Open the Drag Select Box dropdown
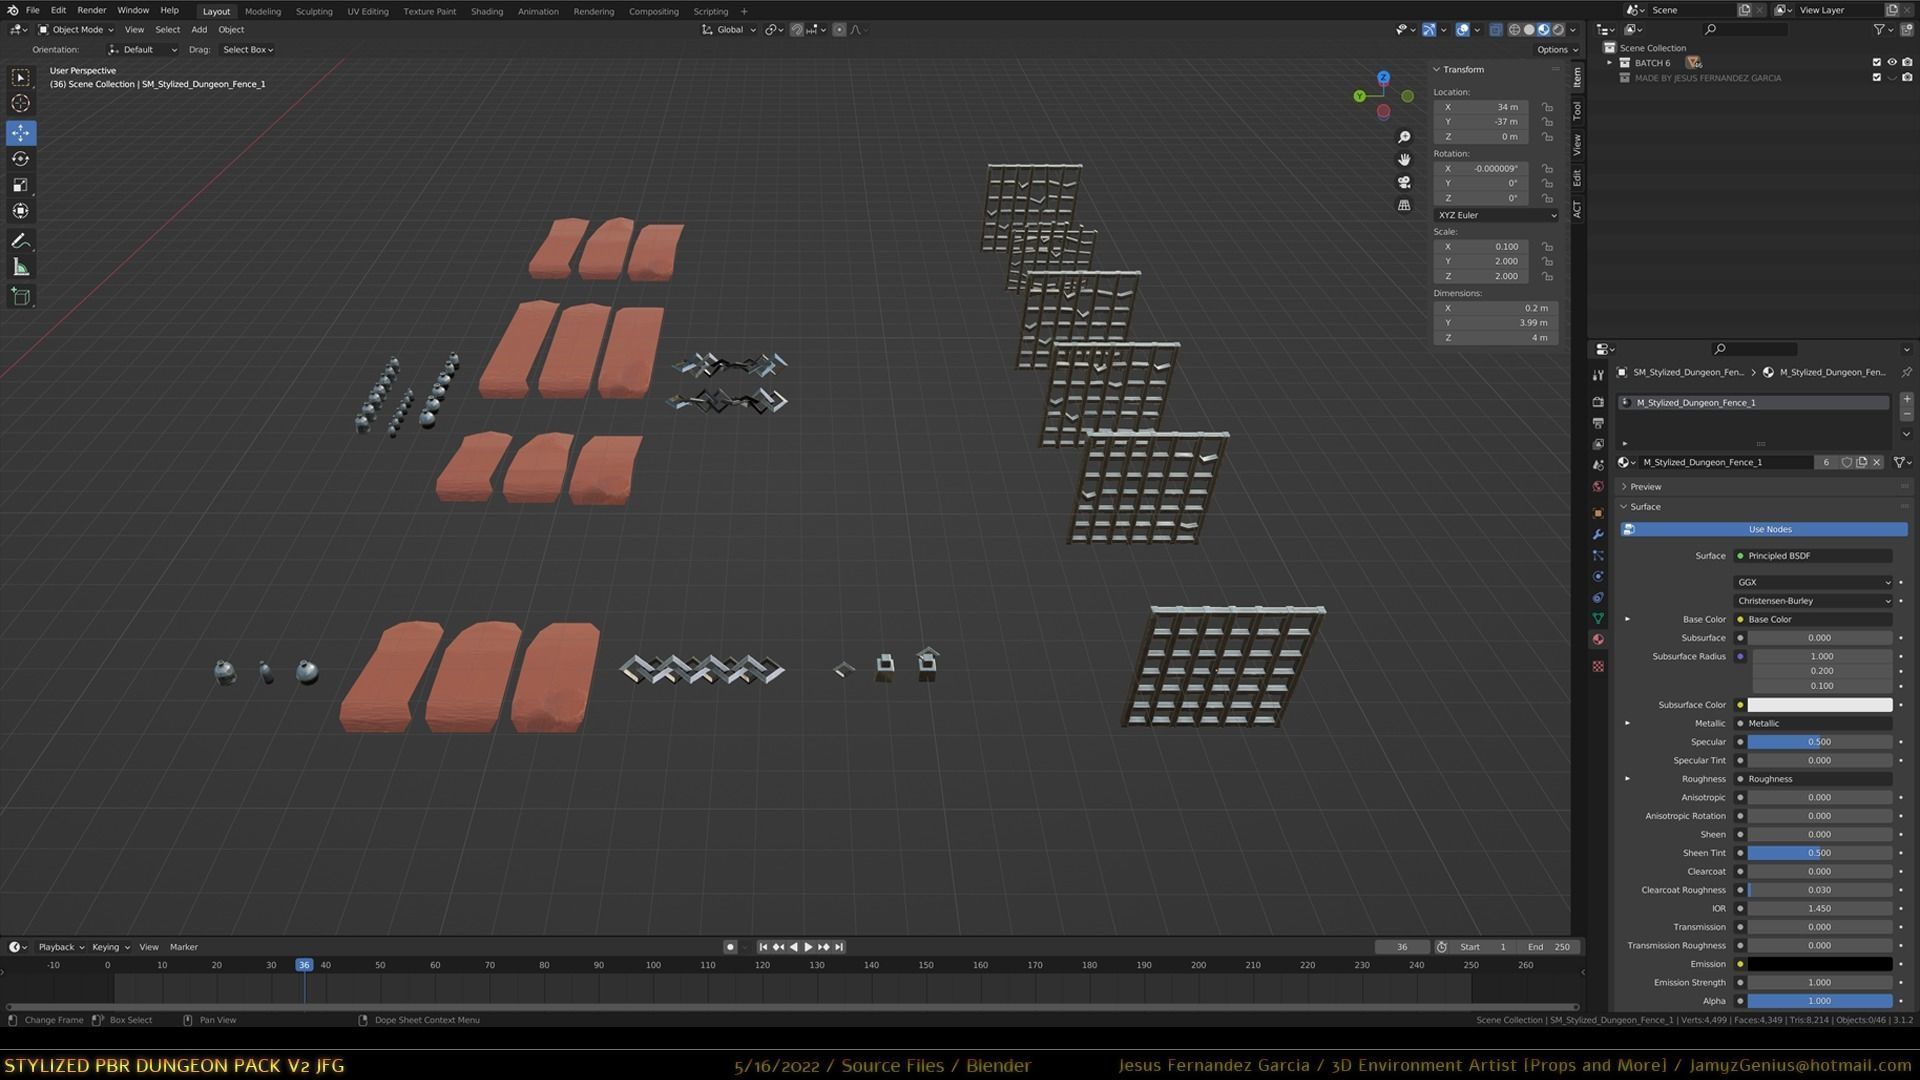The height and width of the screenshot is (1080, 1920). pos(247,50)
